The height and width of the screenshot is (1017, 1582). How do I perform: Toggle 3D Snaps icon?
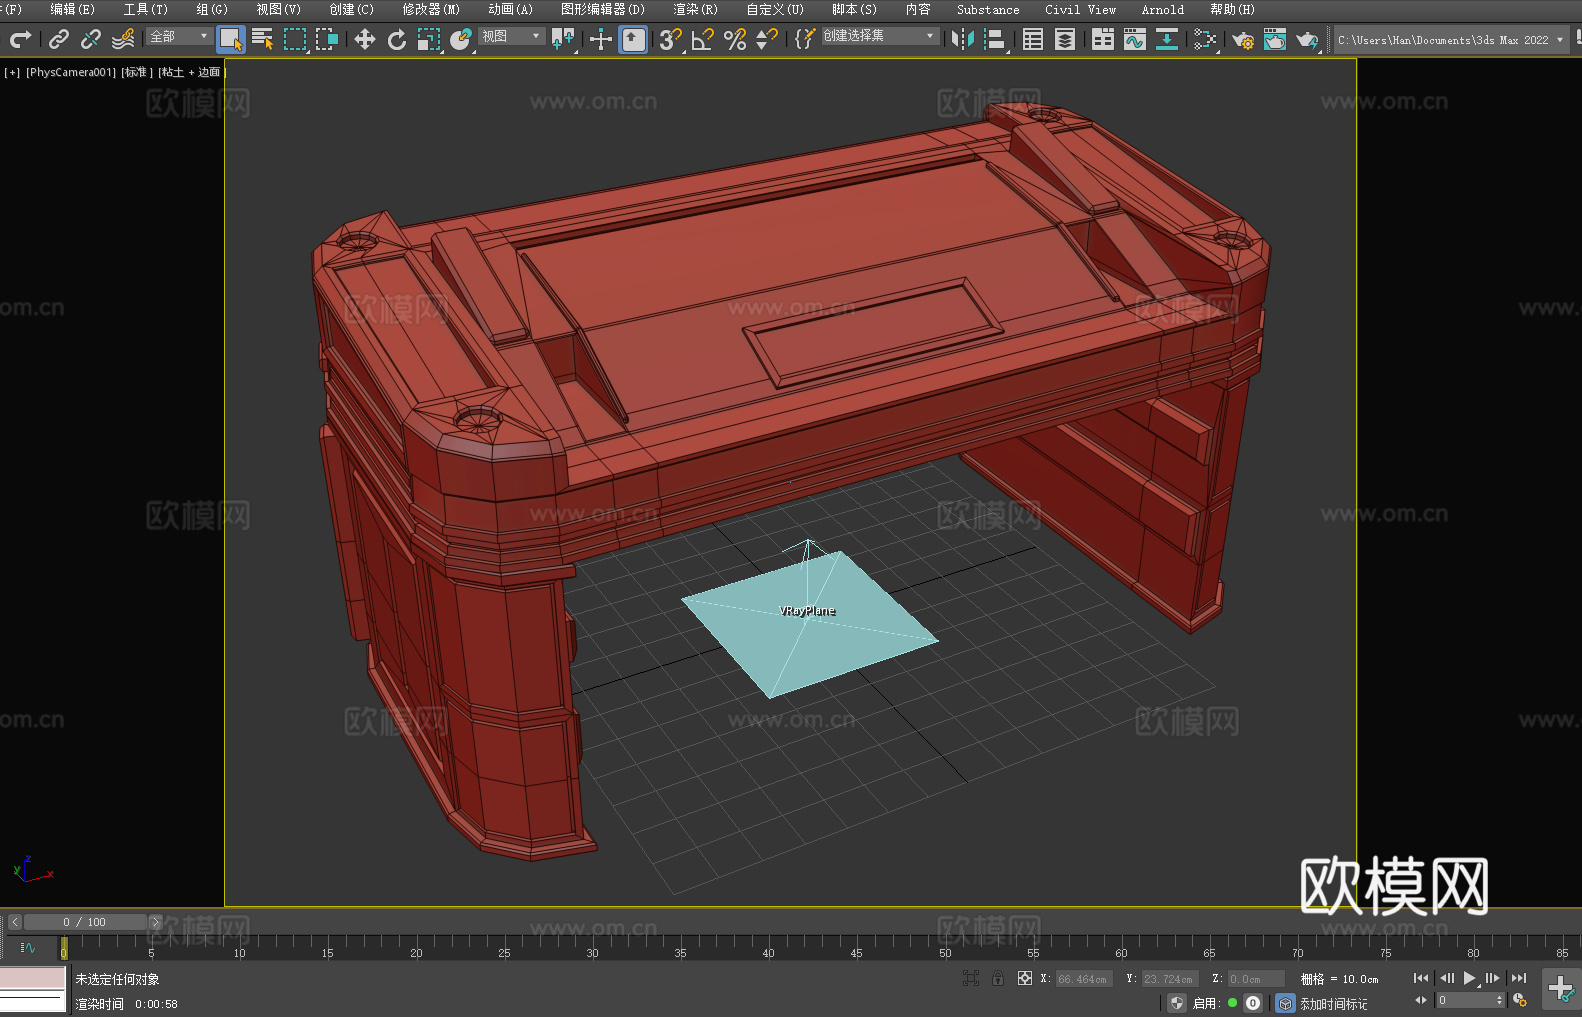671,39
